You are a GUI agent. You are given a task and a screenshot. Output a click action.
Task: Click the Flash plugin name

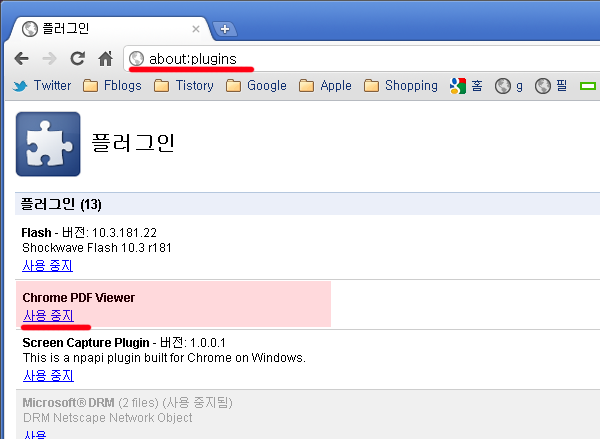pos(37,233)
